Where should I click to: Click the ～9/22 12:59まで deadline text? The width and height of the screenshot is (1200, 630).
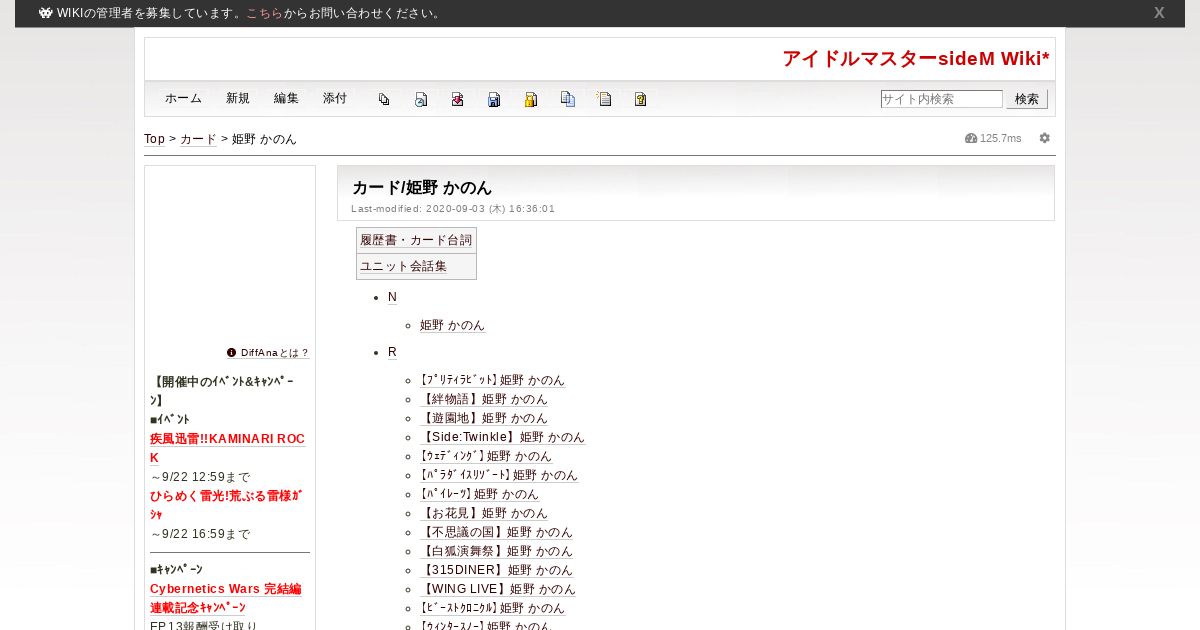(200, 477)
